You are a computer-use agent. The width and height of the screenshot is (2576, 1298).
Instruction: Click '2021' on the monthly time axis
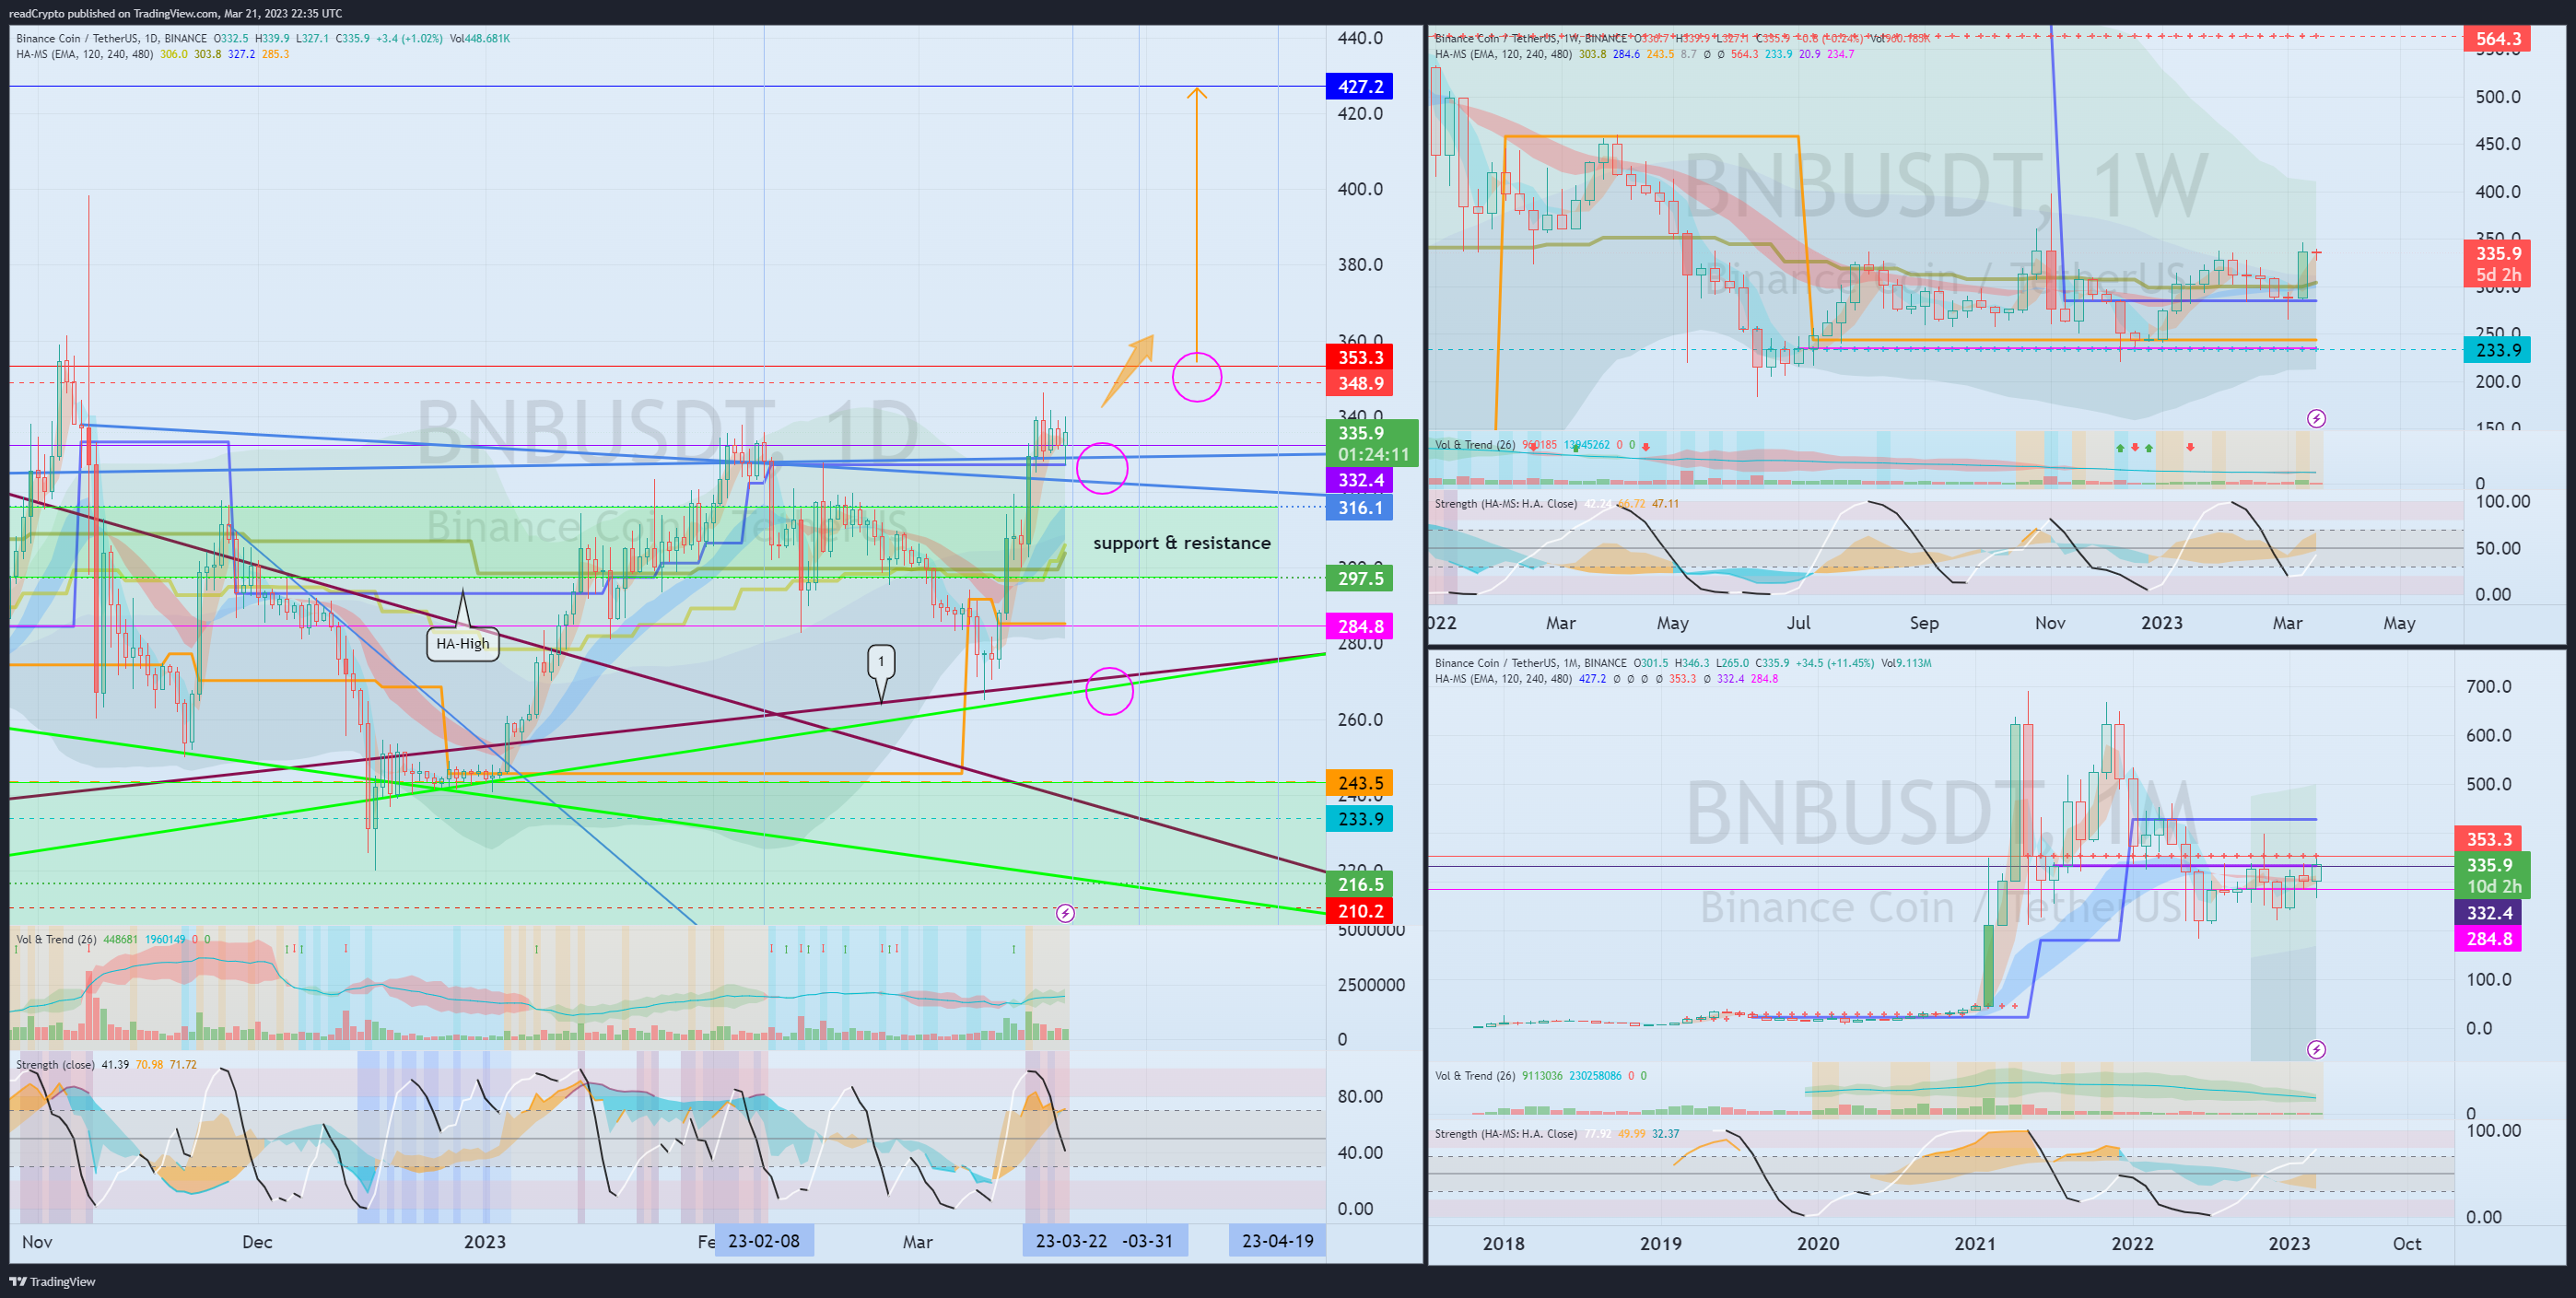[1975, 1244]
